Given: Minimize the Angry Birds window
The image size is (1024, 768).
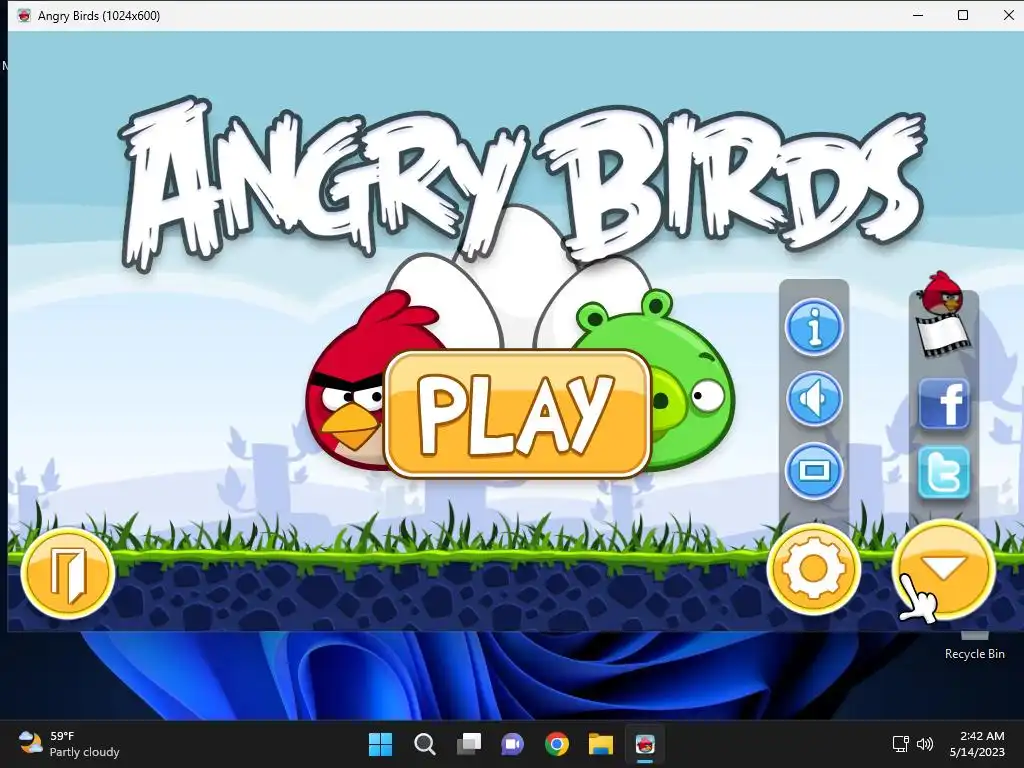Looking at the screenshot, I should pos(918,15).
